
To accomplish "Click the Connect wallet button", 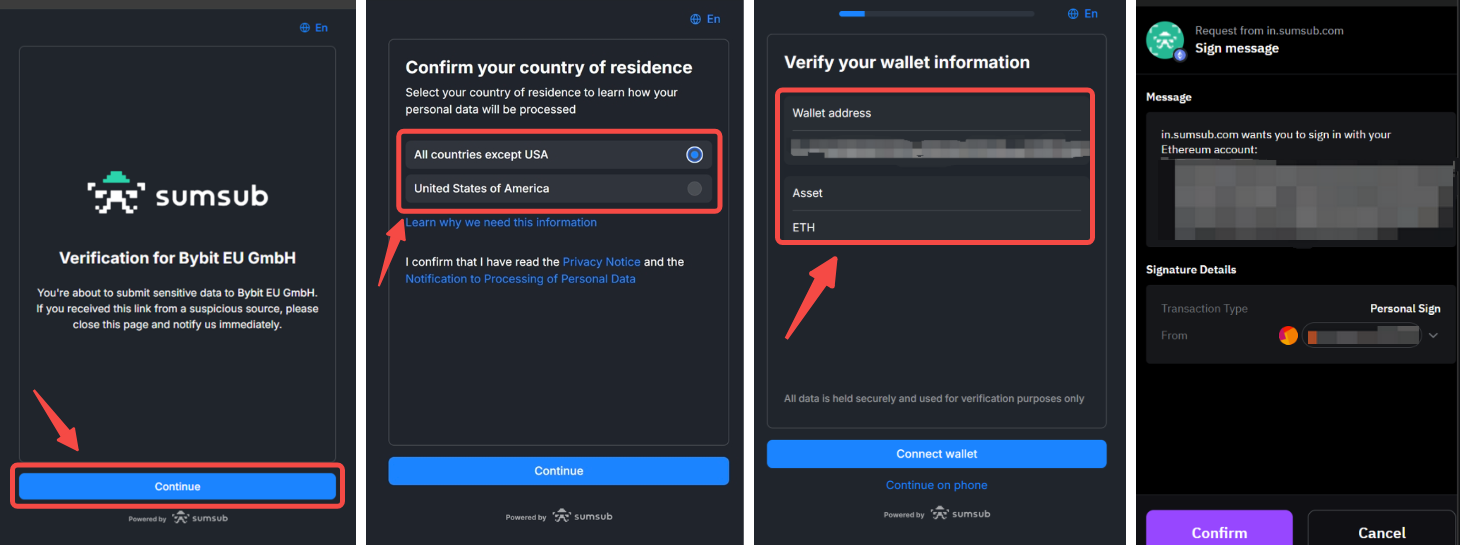I will pos(936,454).
